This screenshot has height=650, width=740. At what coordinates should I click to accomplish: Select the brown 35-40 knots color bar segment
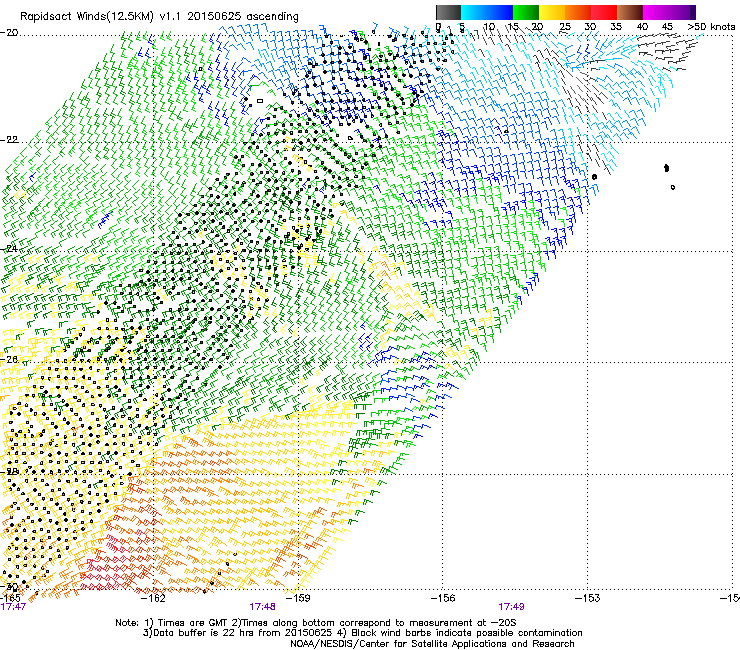click(630, 12)
